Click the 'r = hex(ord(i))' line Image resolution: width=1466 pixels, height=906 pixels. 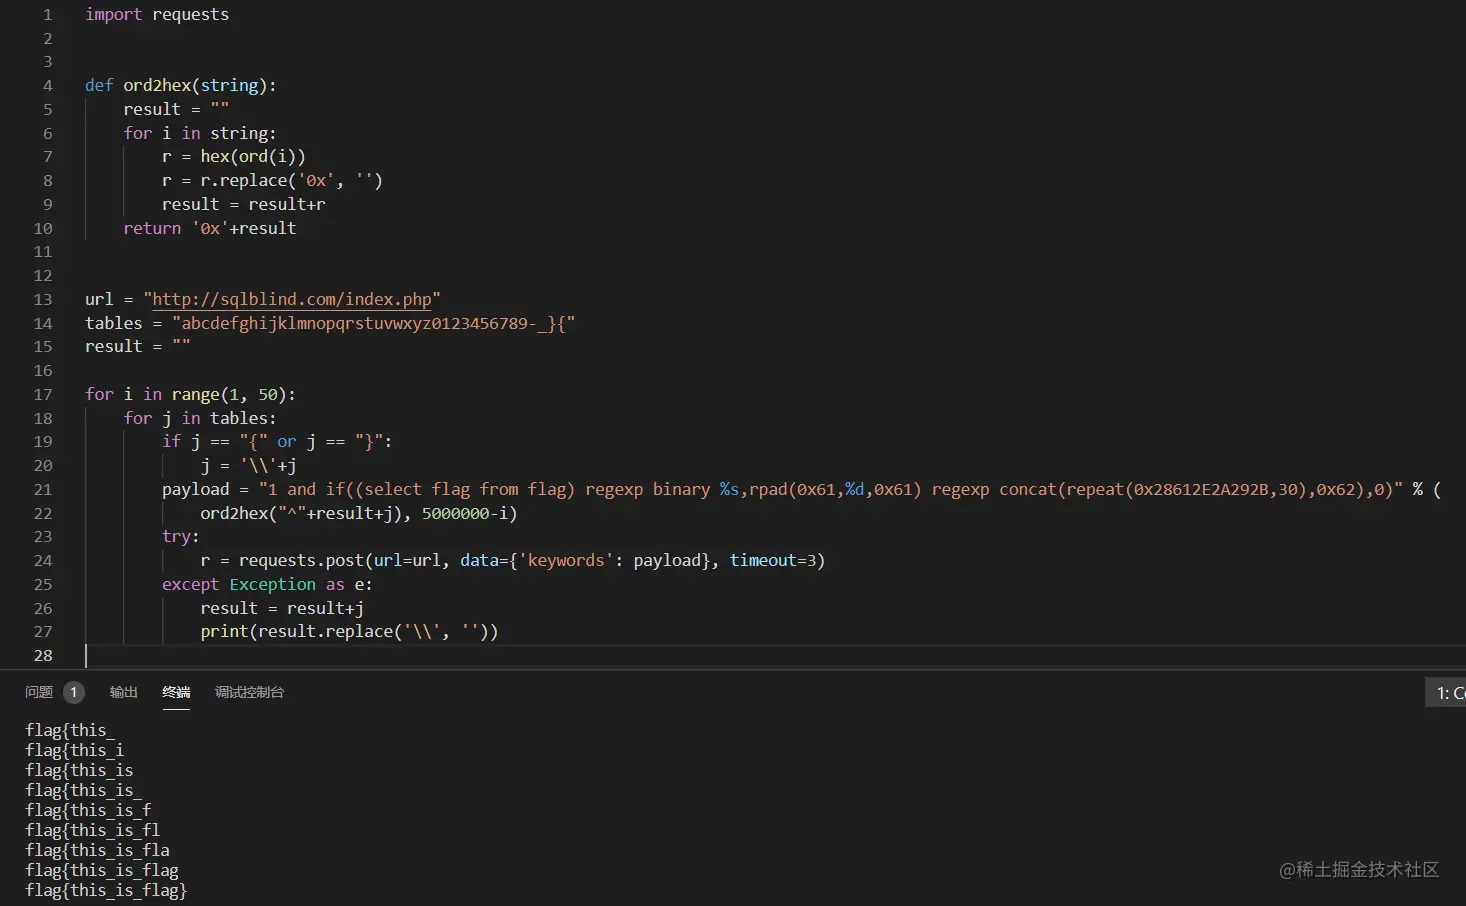pos(234,156)
